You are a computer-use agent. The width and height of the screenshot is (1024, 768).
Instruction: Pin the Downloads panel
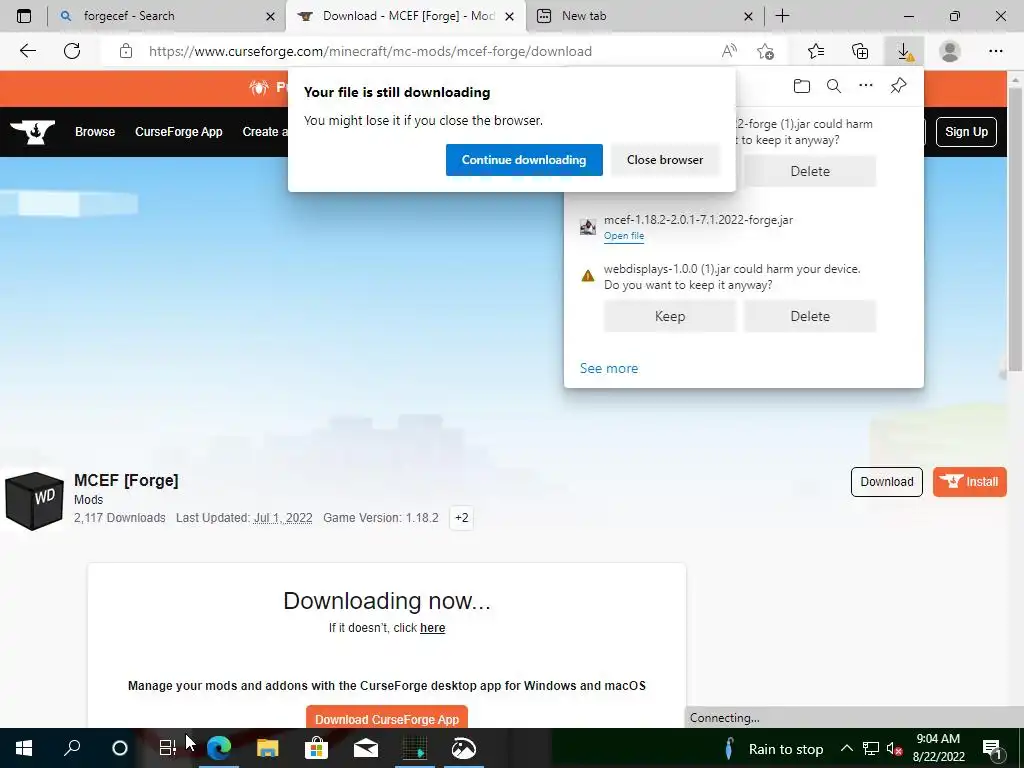coord(899,86)
